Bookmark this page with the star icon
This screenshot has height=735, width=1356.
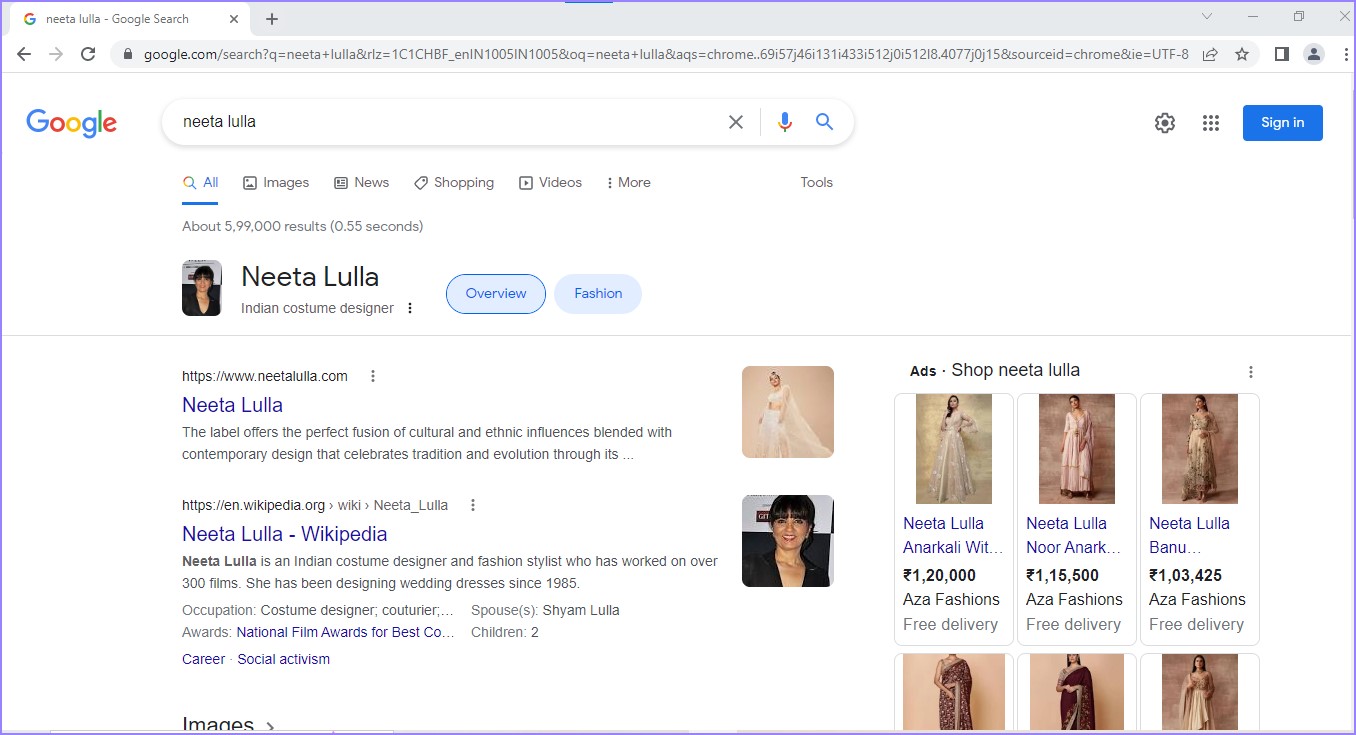pyautogui.click(x=1239, y=54)
